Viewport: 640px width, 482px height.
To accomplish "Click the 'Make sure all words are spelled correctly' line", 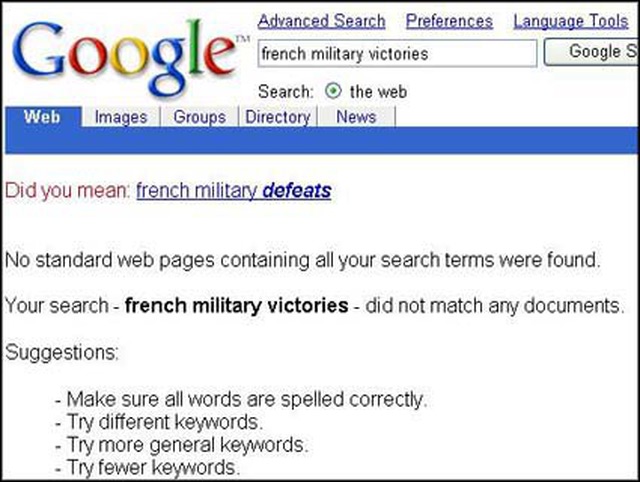I will (x=241, y=399).
